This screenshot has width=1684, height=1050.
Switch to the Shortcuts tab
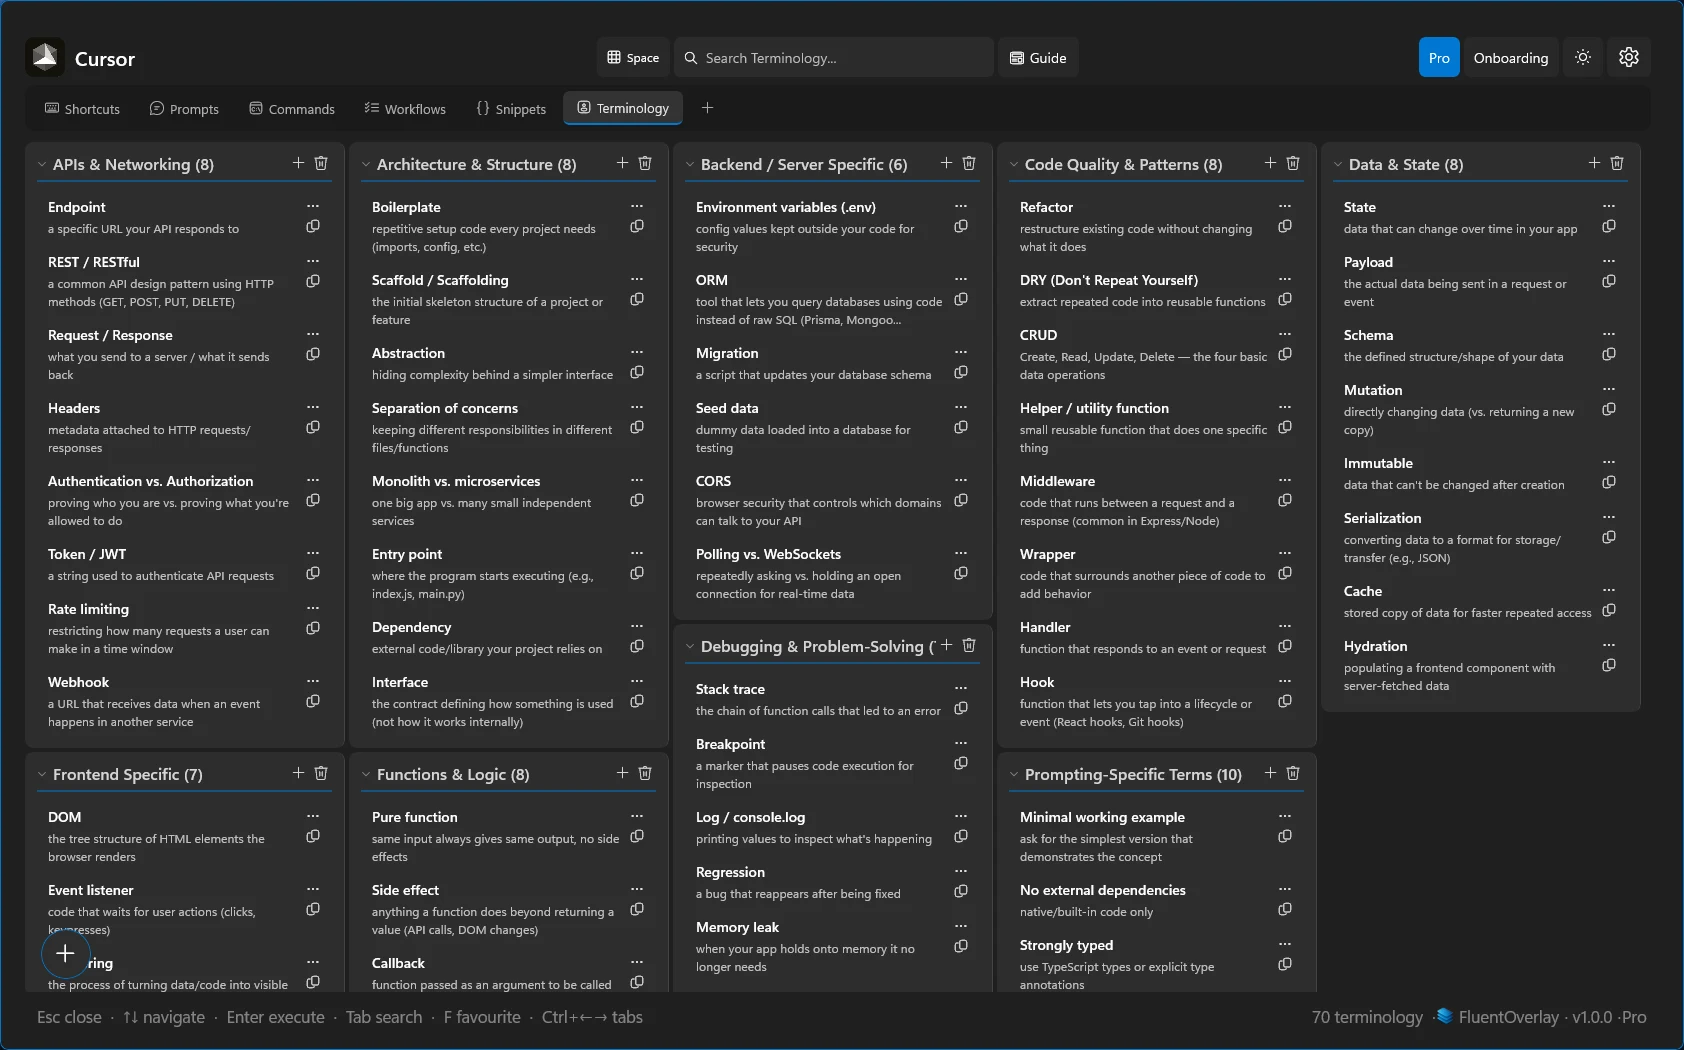tap(82, 108)
